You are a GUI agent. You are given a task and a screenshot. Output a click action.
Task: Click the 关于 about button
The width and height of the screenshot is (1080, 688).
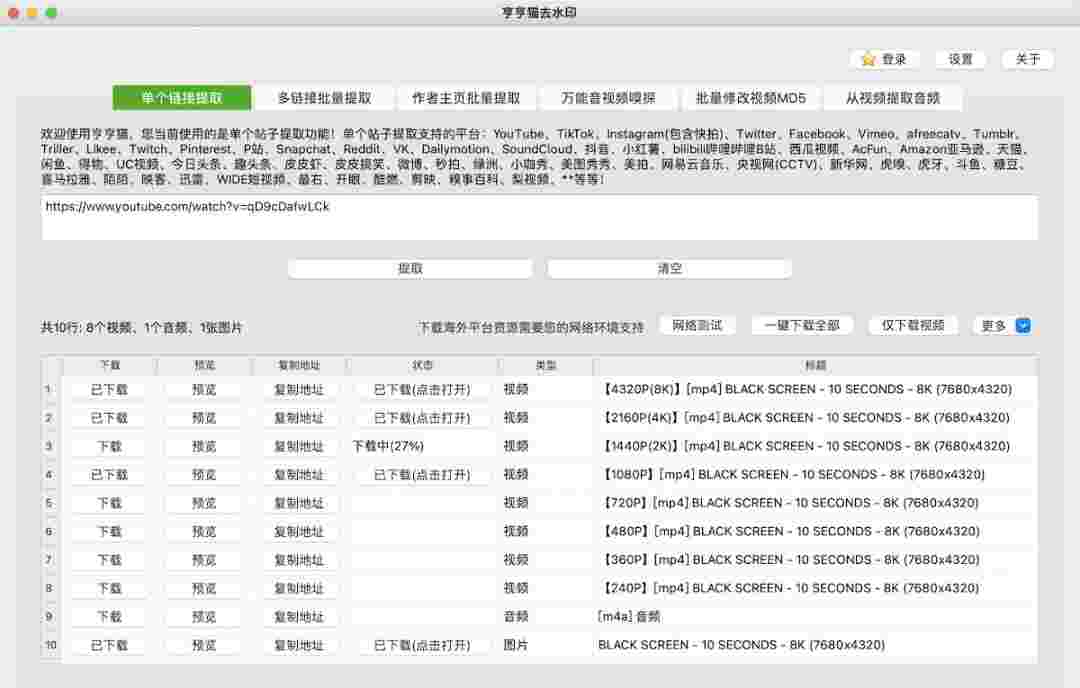tap(1027, 59)
